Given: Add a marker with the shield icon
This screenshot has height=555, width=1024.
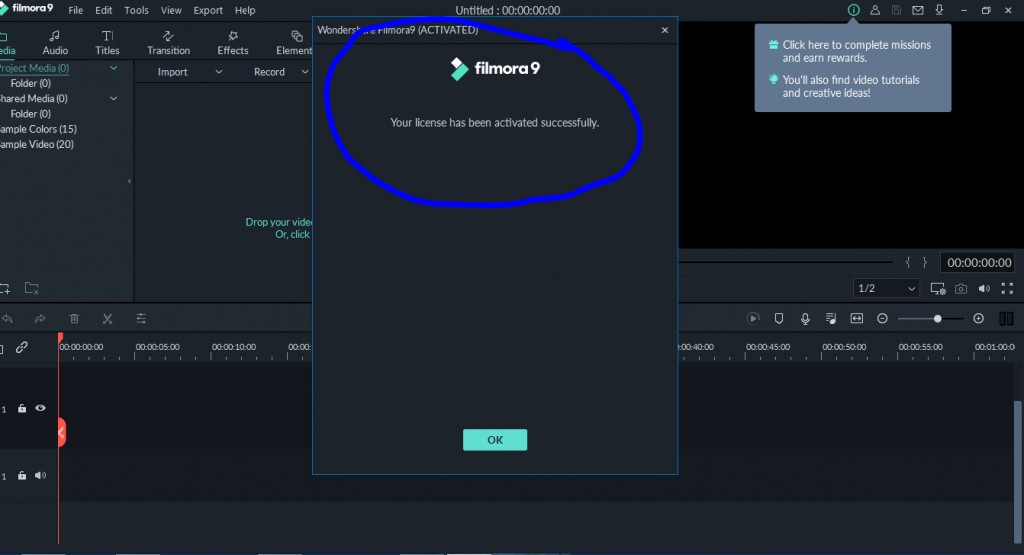Looking at the screenshot, I should [778, 319].
